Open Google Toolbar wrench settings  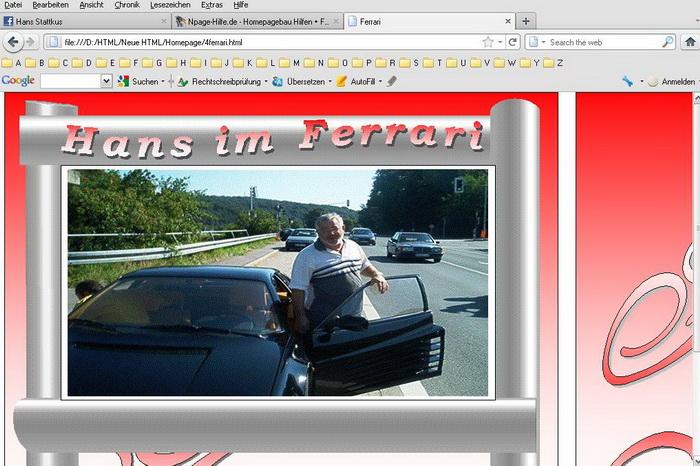(627, 81)
